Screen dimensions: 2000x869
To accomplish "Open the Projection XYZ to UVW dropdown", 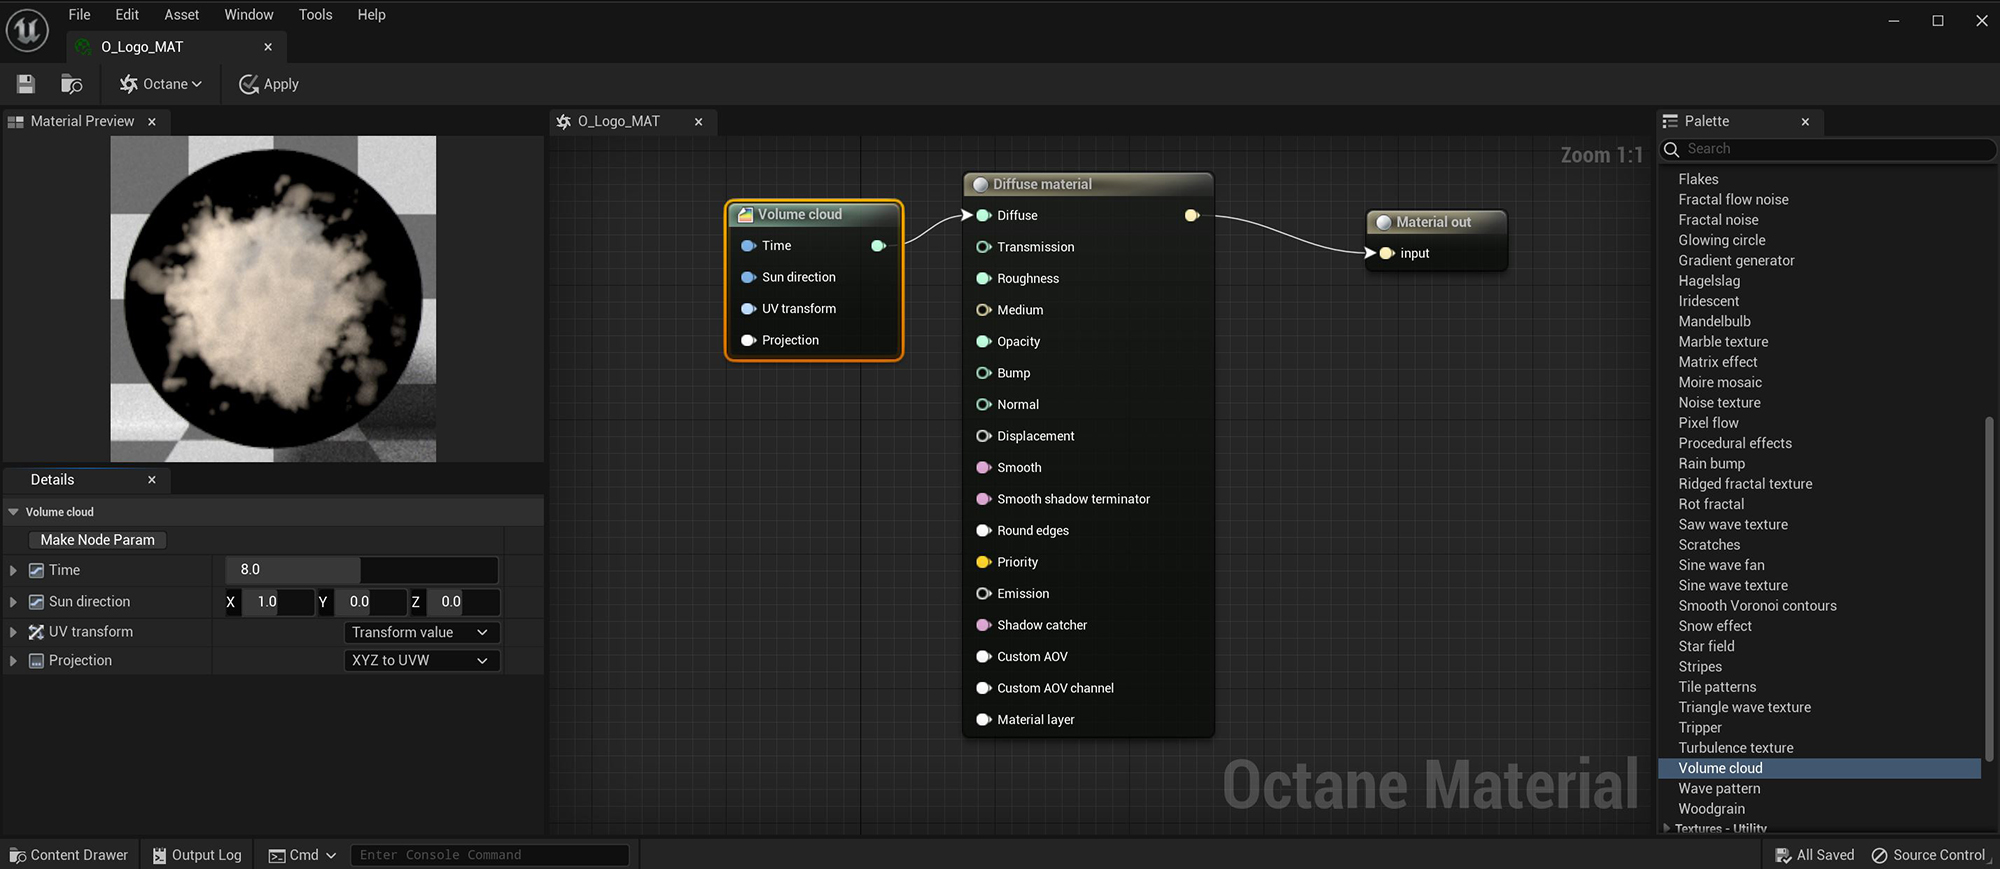I will 421,661.
